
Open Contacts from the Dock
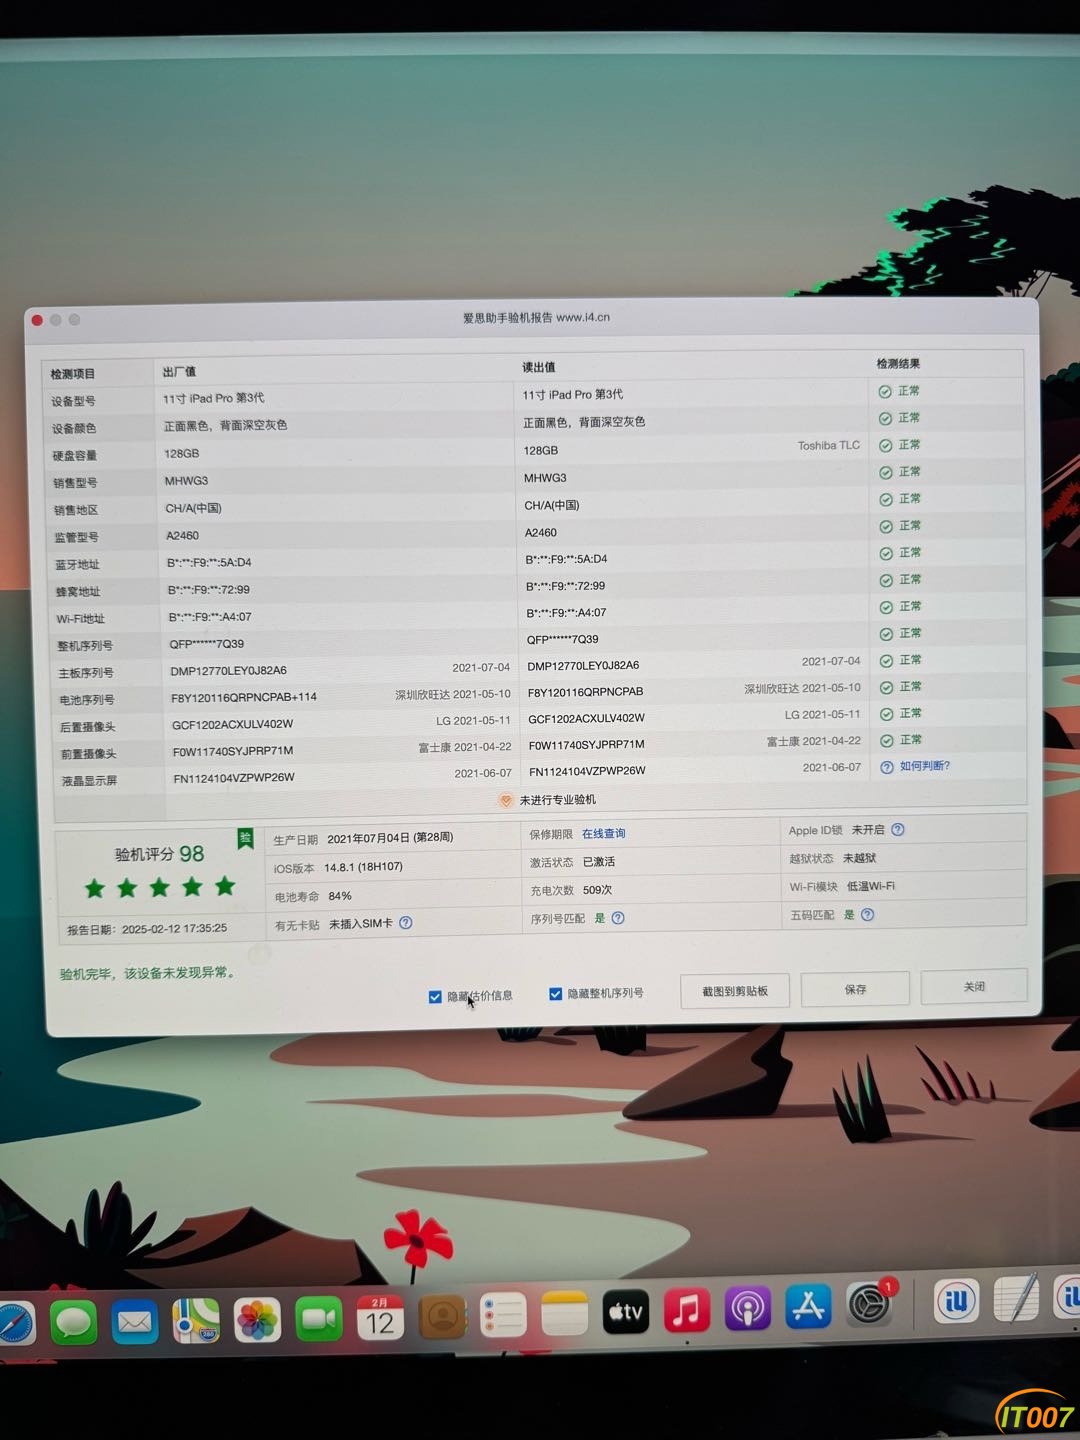click(x=442, y=1317)
